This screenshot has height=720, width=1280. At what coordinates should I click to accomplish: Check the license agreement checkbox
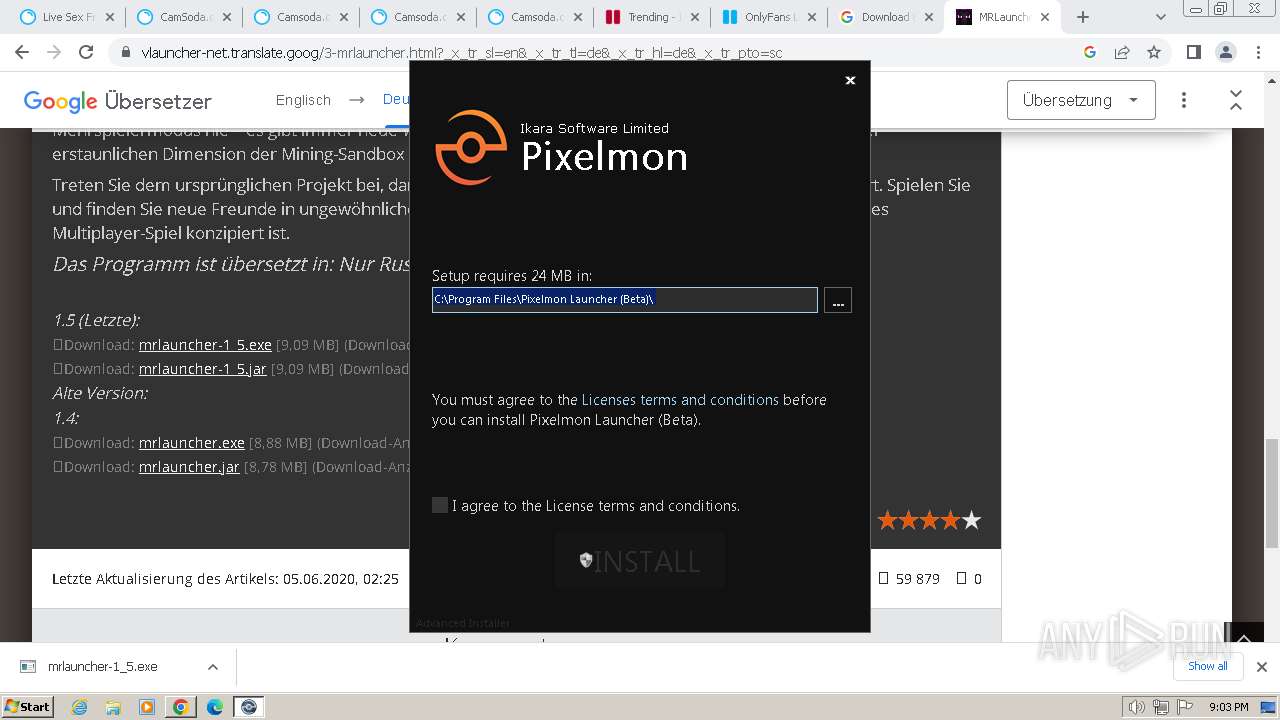click(440, 505)
